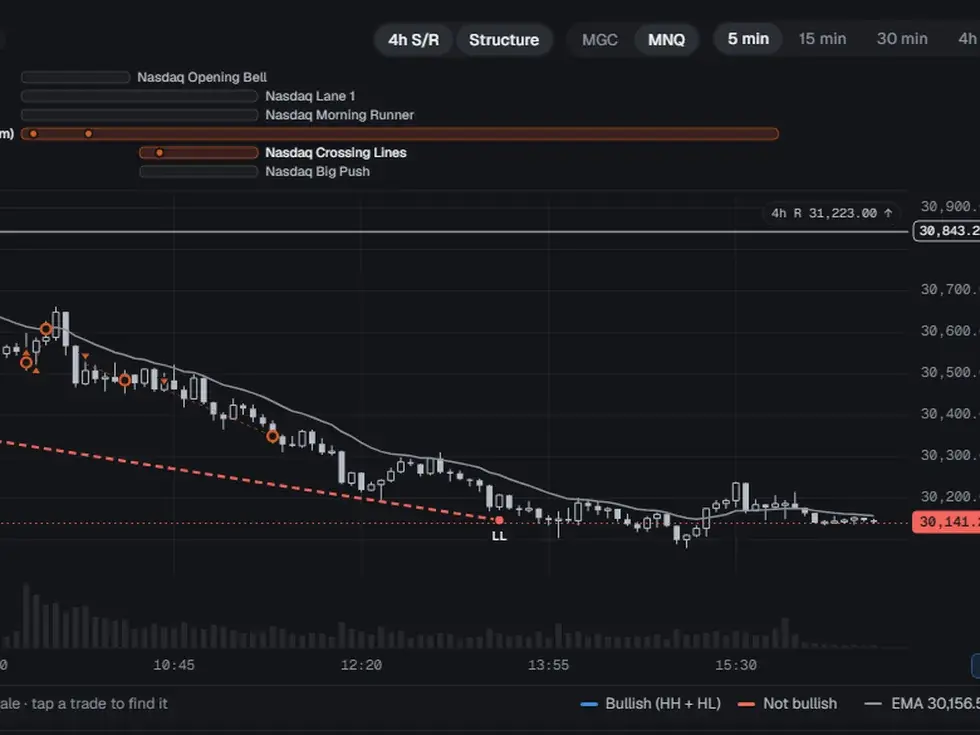
Task: Select the Nasdaq Morning Runner lane bar
Action: coord(139,115)
